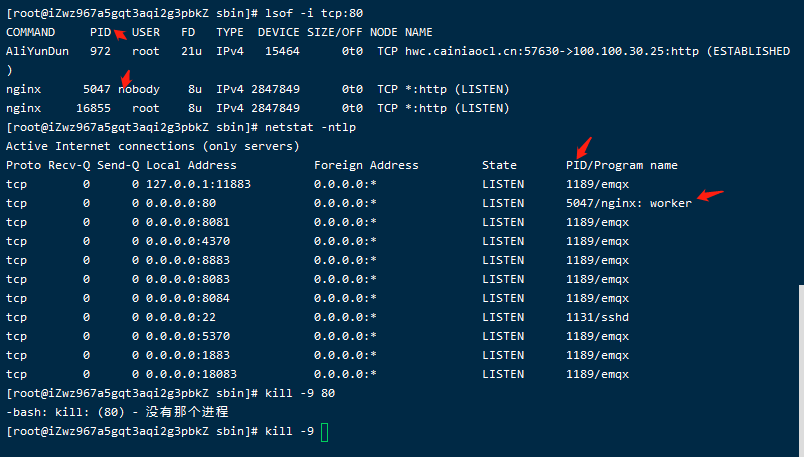Select local address 0.0.0.0:8084
The width and height of the screenshot is (804, 457).
pyautogui.click(x=188, y=298)
